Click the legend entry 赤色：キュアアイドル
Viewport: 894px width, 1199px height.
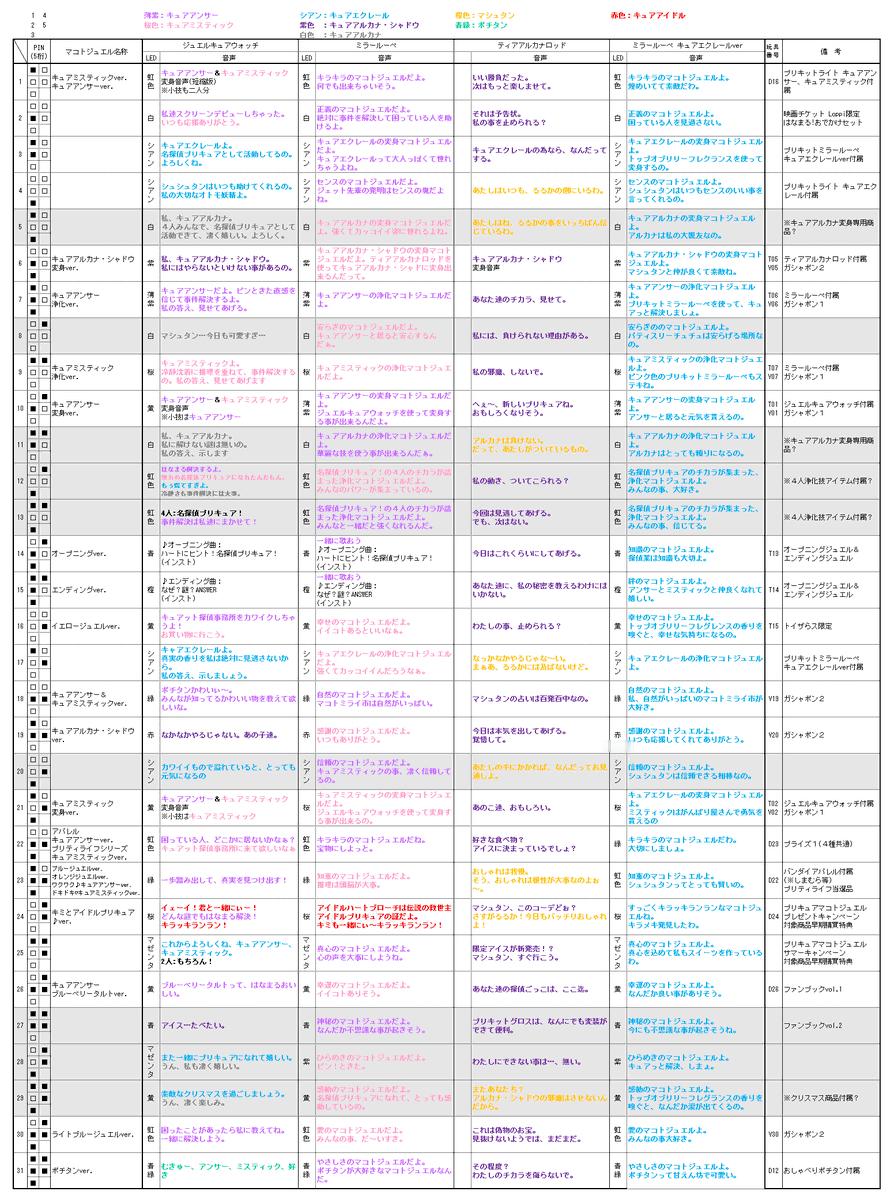(649, 15)
